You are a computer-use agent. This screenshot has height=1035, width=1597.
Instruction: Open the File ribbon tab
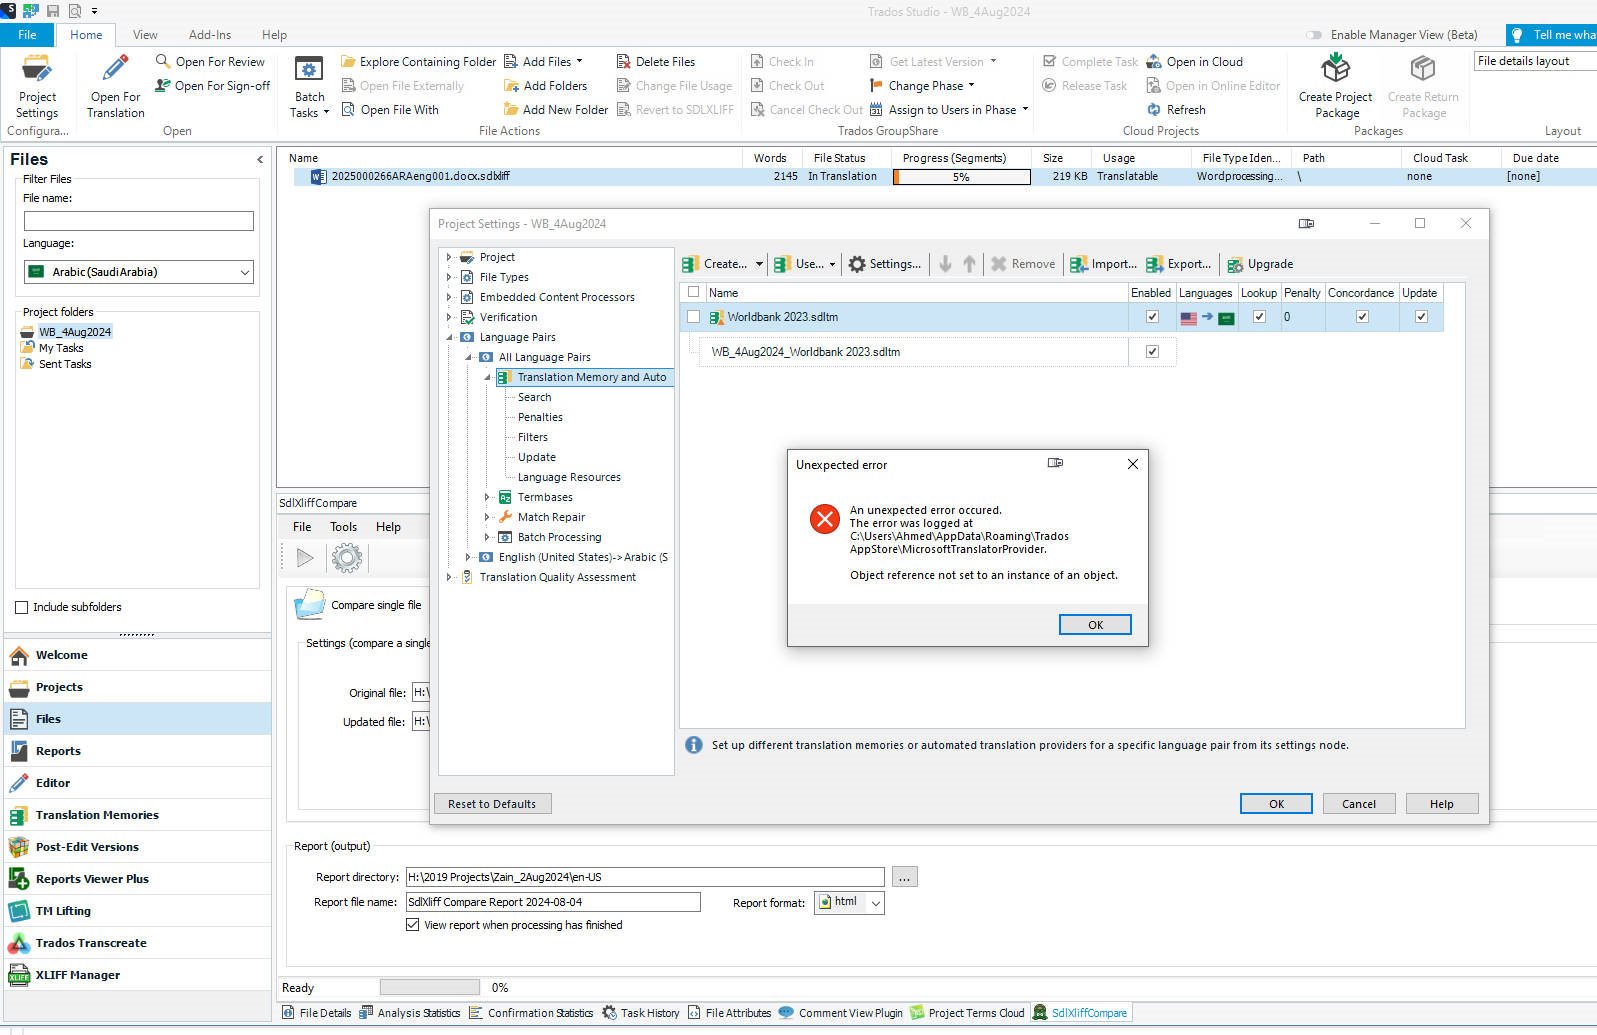[27, 35]
